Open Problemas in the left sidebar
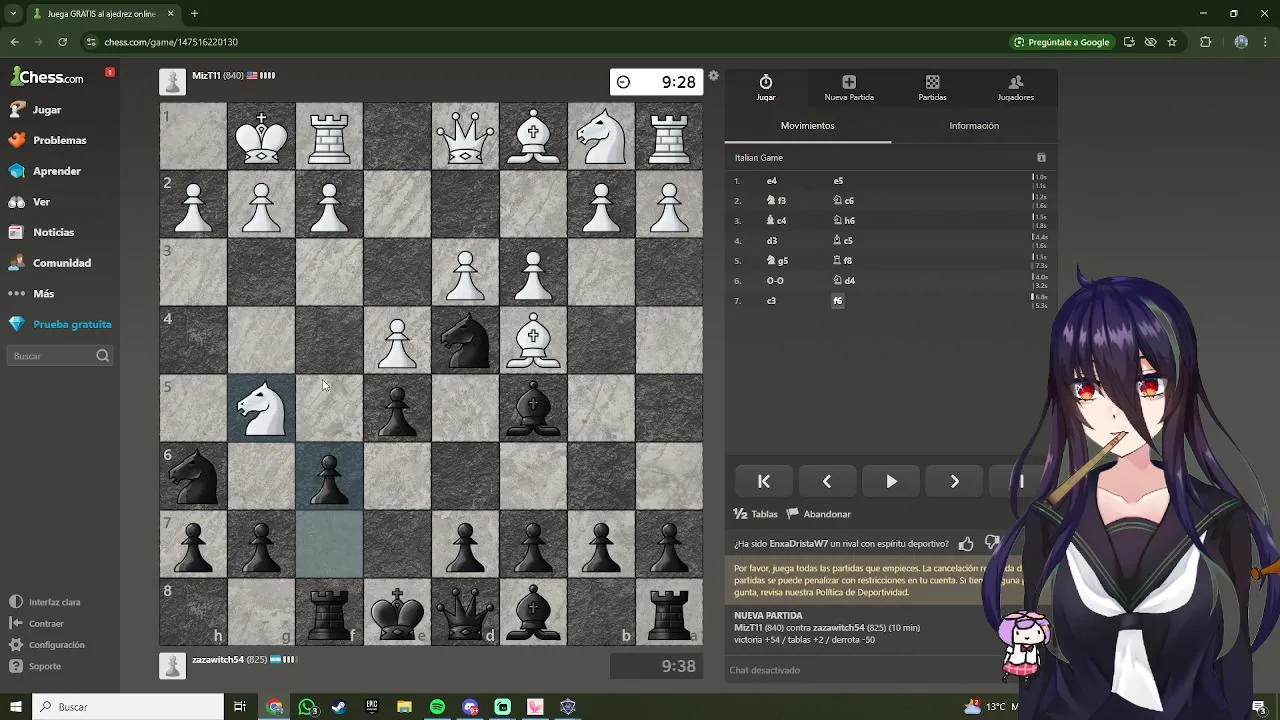The height and width of the screenshot is (720, 1280). tap(60, 141)
